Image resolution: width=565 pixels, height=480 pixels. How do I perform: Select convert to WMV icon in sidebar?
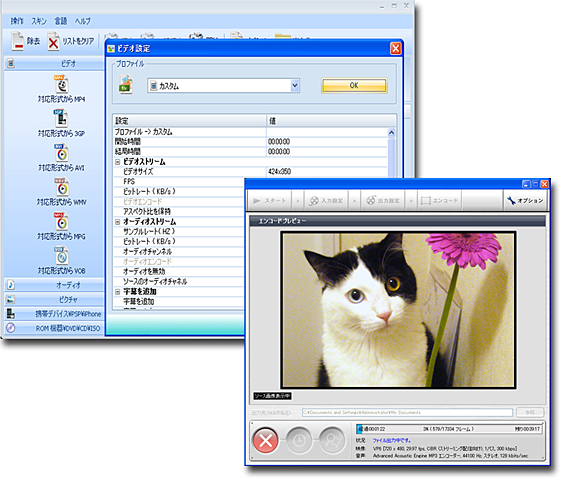(x=62, y=187)
